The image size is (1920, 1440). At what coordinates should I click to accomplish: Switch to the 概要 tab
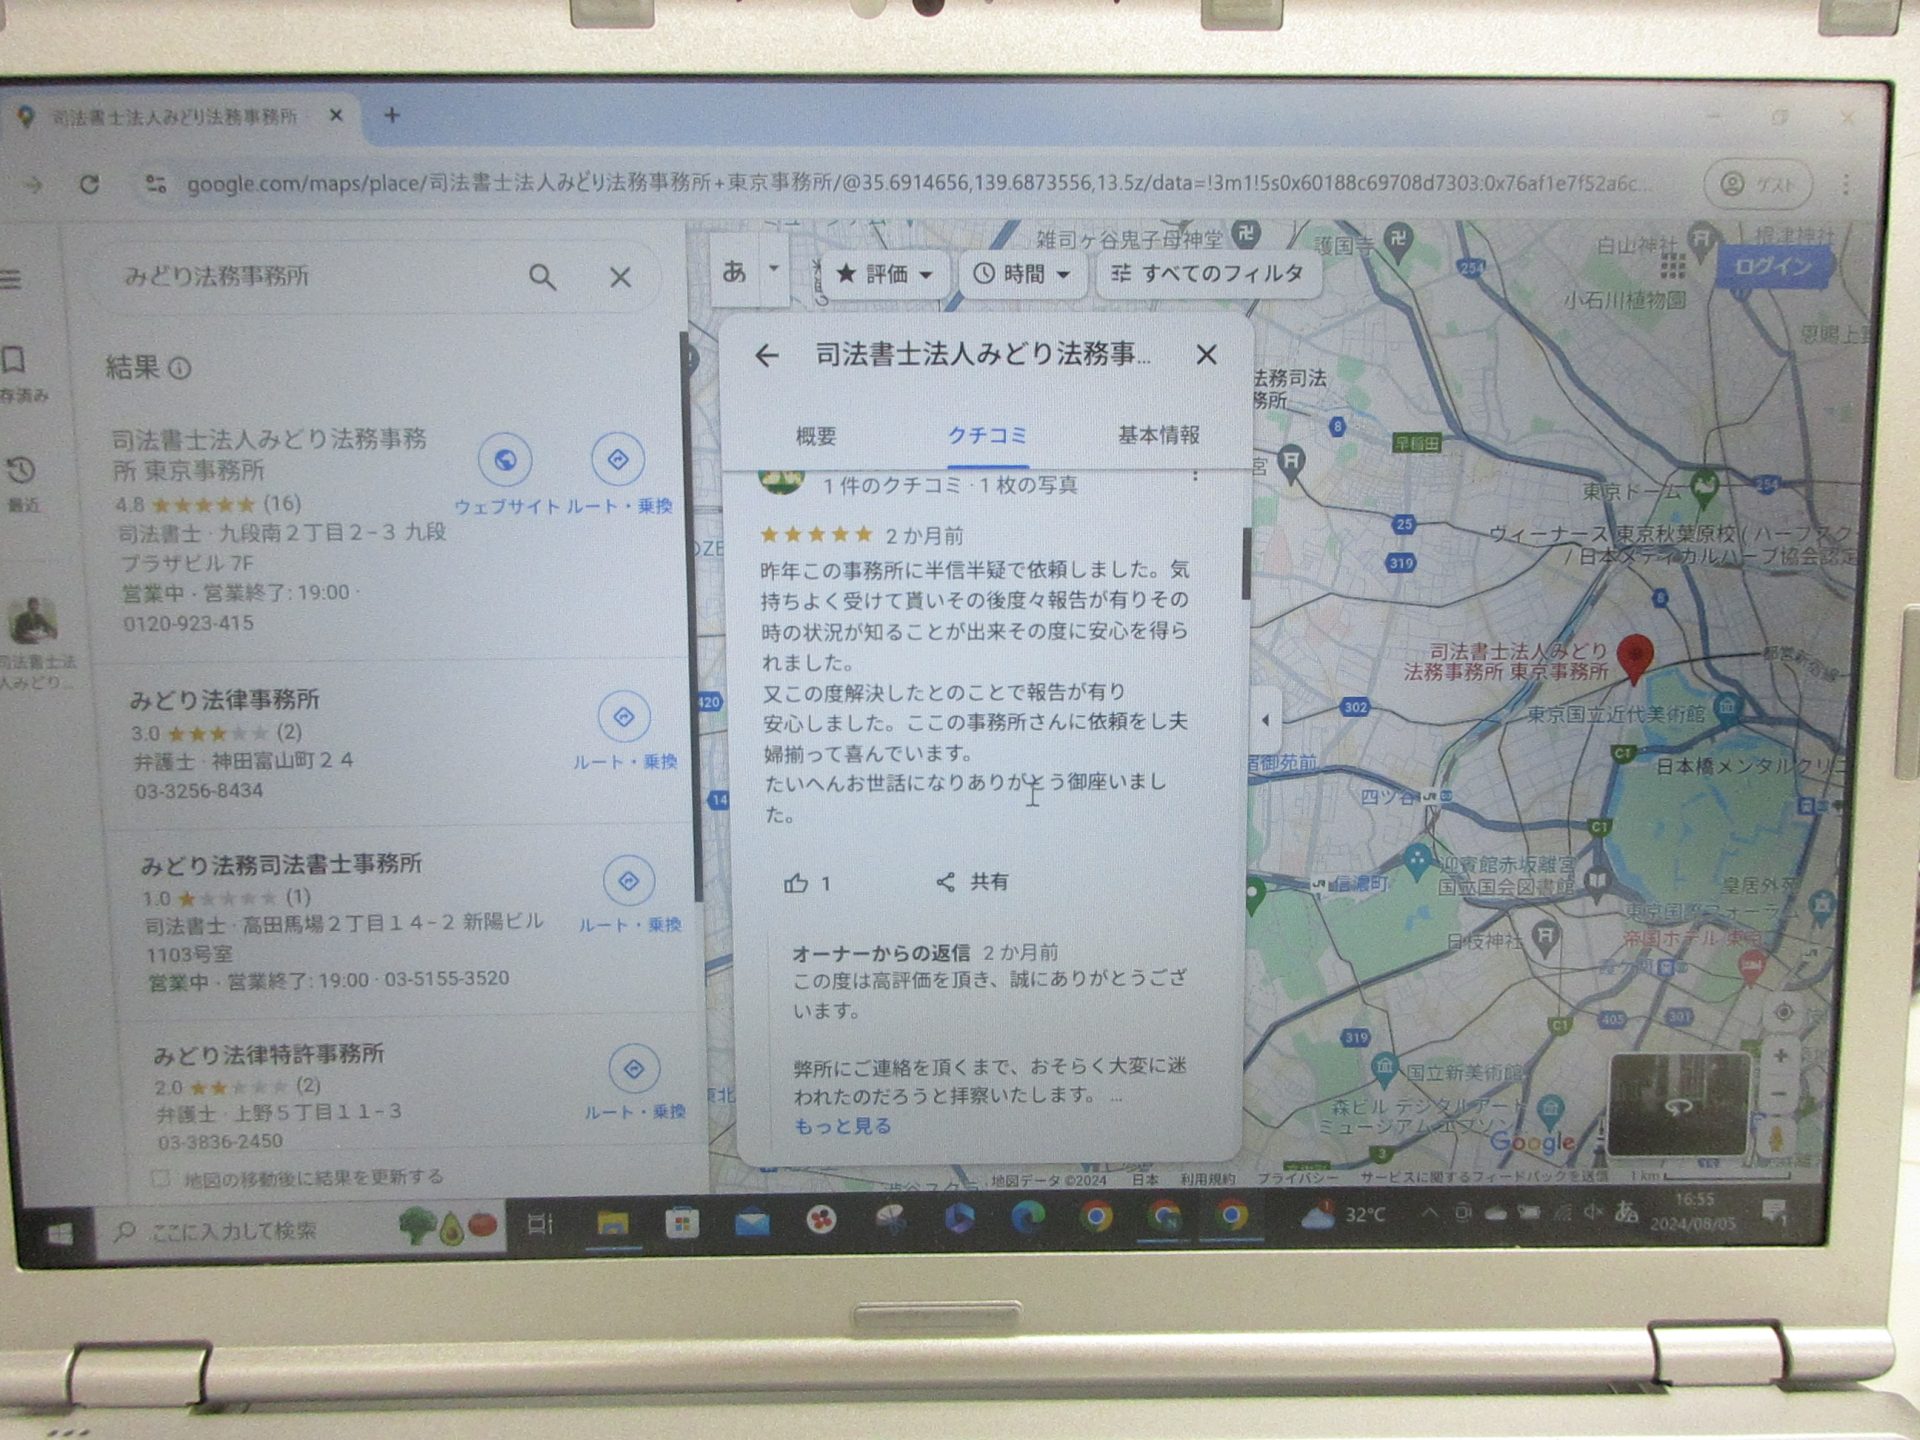click(816, 436)
